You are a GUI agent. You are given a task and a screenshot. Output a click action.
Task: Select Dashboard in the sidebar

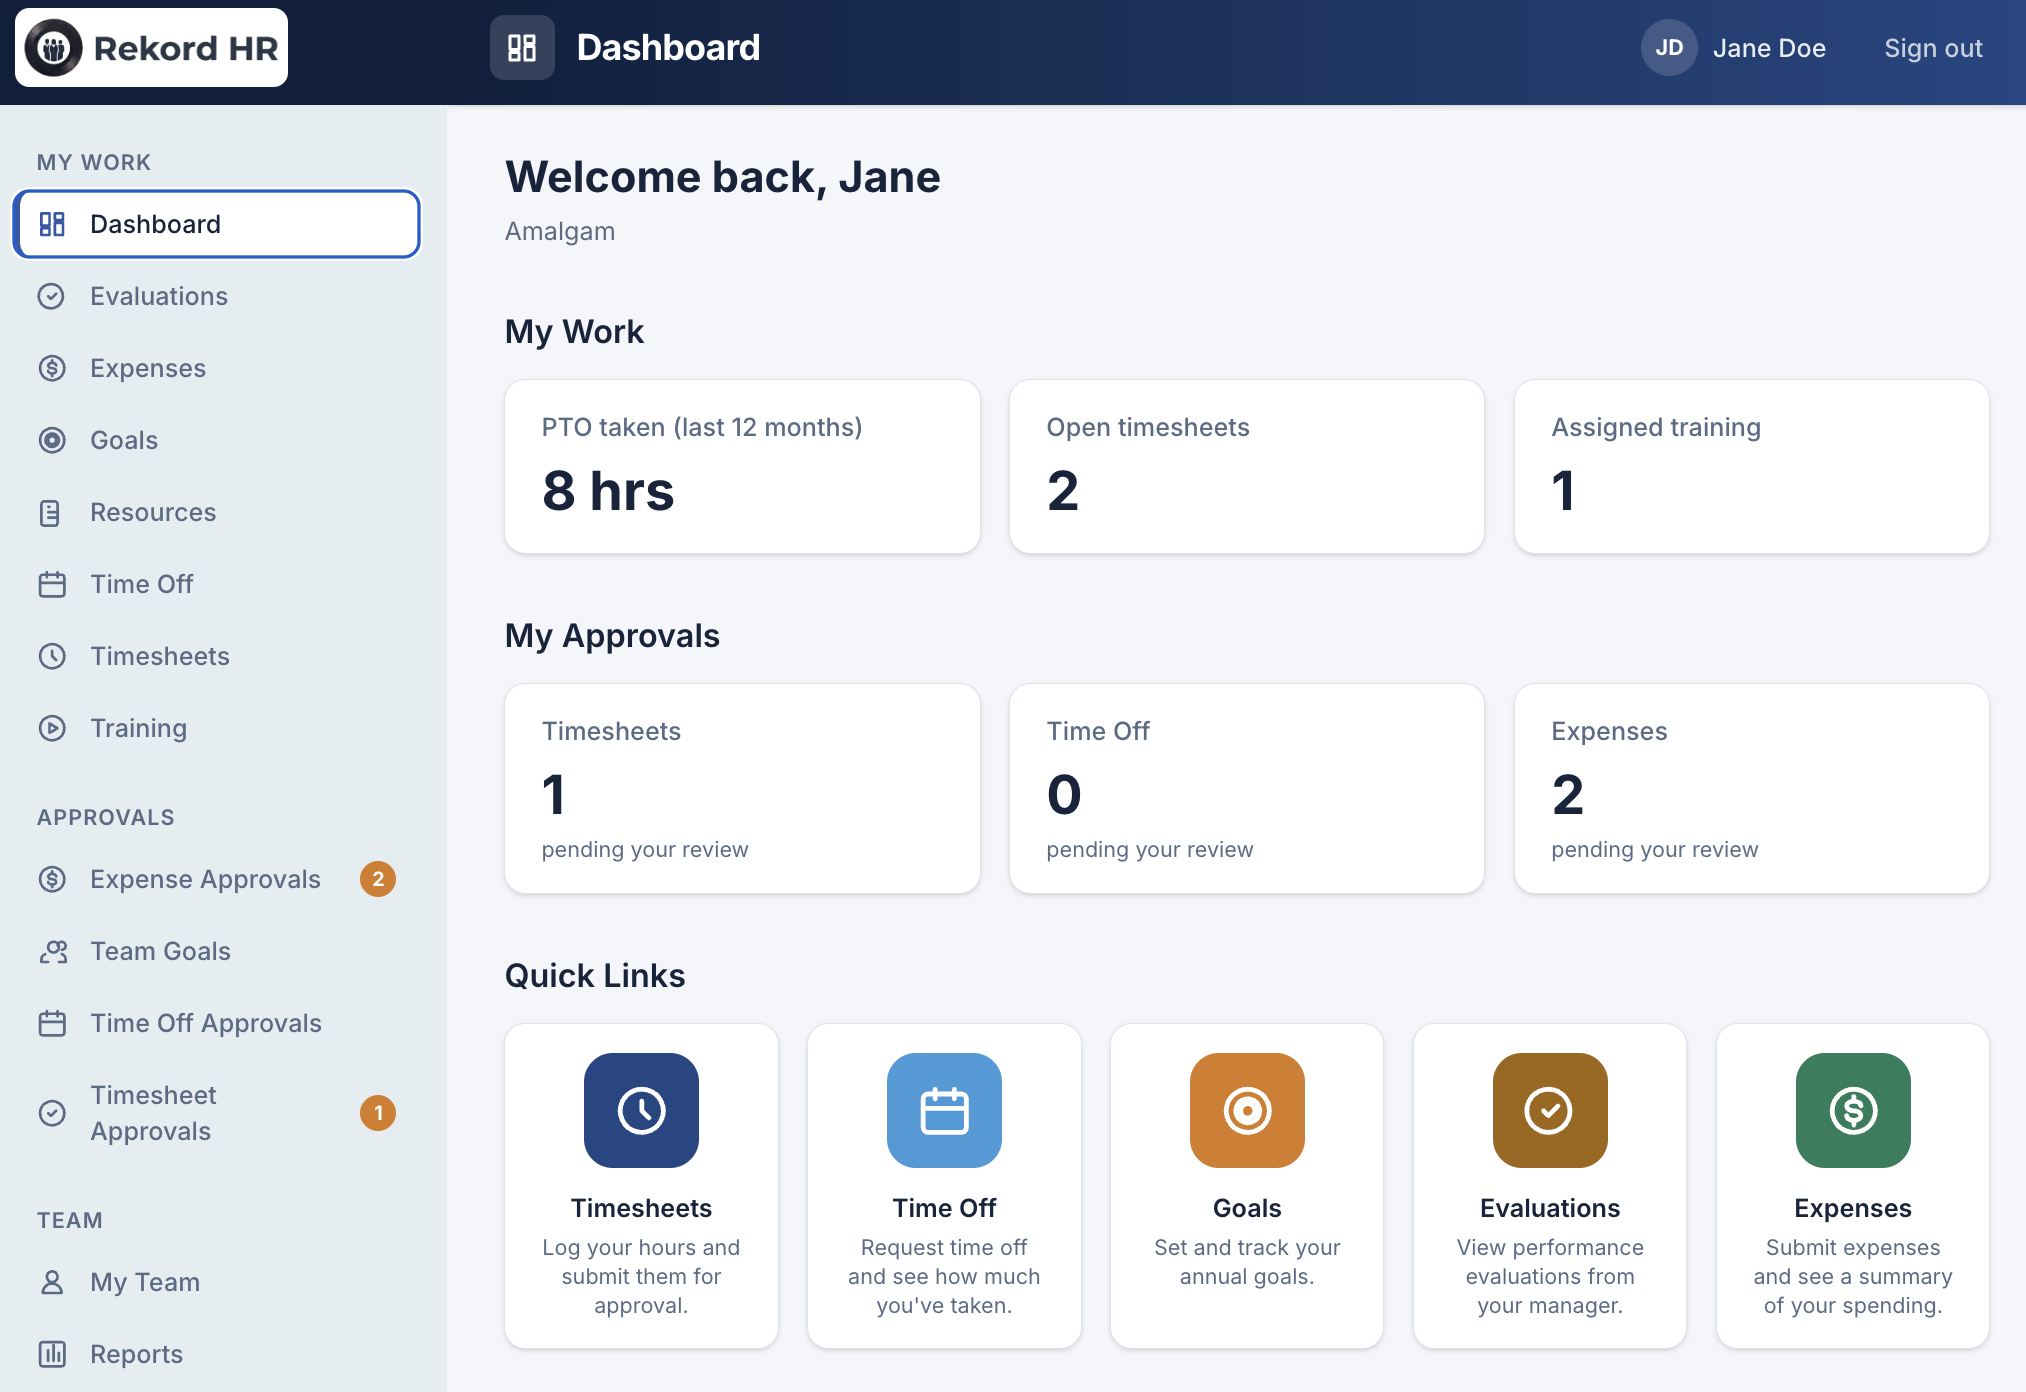[217, 224]
